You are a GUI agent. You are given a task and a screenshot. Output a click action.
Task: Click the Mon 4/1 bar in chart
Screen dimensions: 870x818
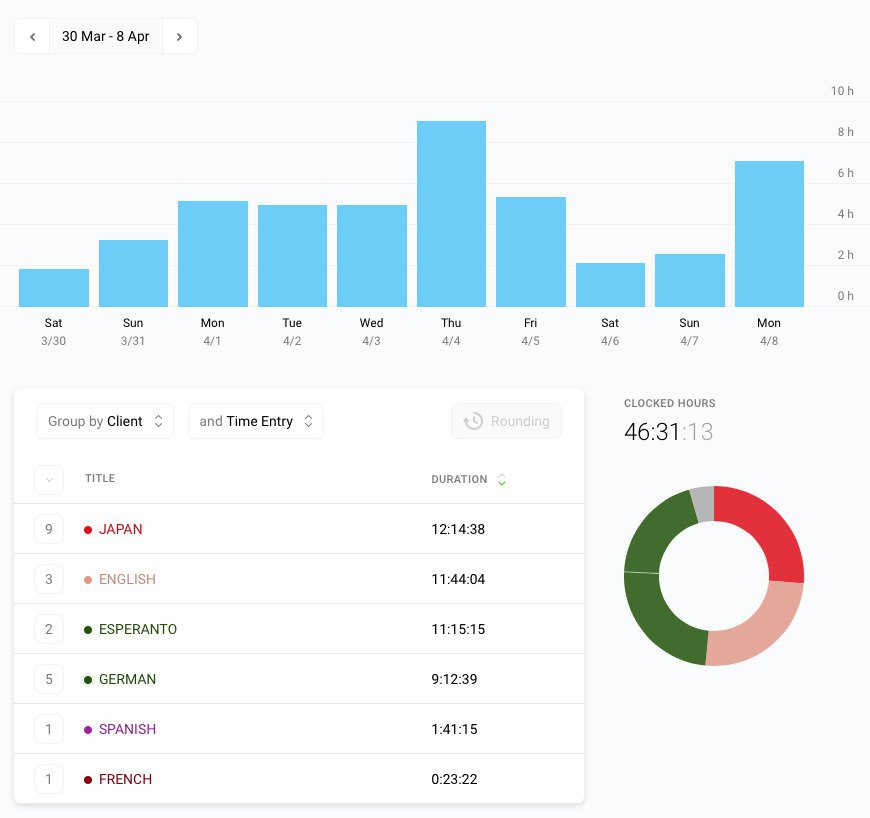point(213,254)
